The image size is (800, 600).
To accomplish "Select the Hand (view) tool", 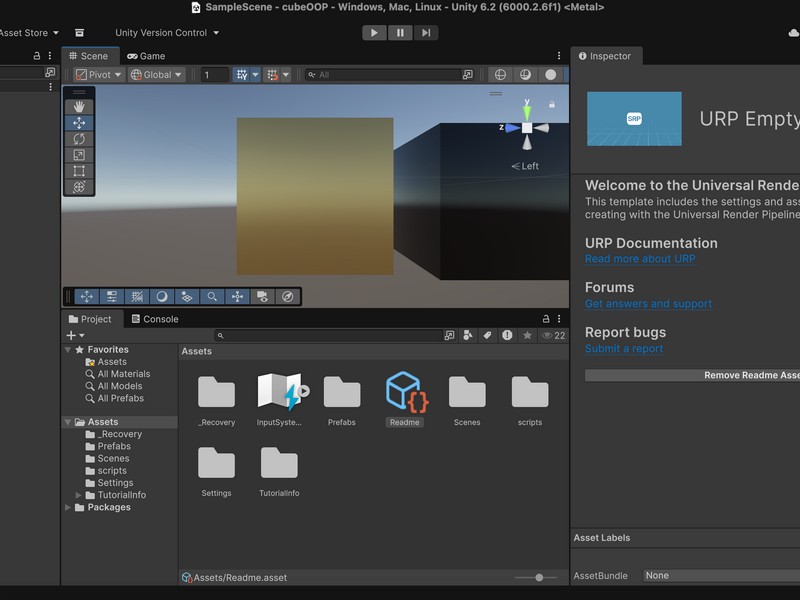I will tap(79, 107).
